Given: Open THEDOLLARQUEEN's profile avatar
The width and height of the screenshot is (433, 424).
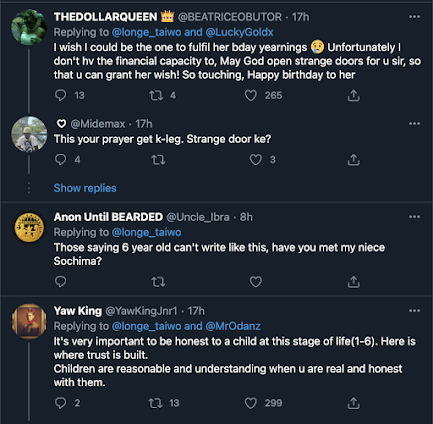Looking at the screenshot, I should [x=29, y=27].
